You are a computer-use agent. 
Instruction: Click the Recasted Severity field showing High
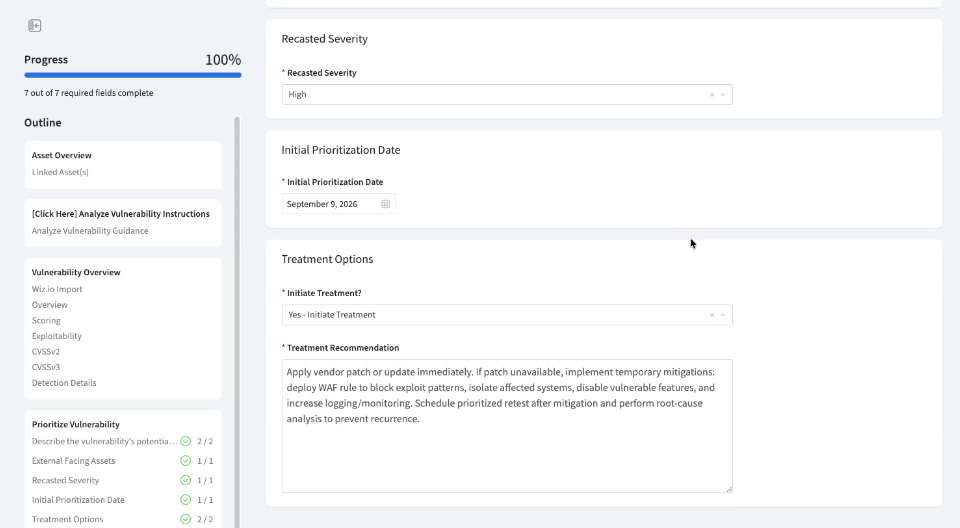507,94
